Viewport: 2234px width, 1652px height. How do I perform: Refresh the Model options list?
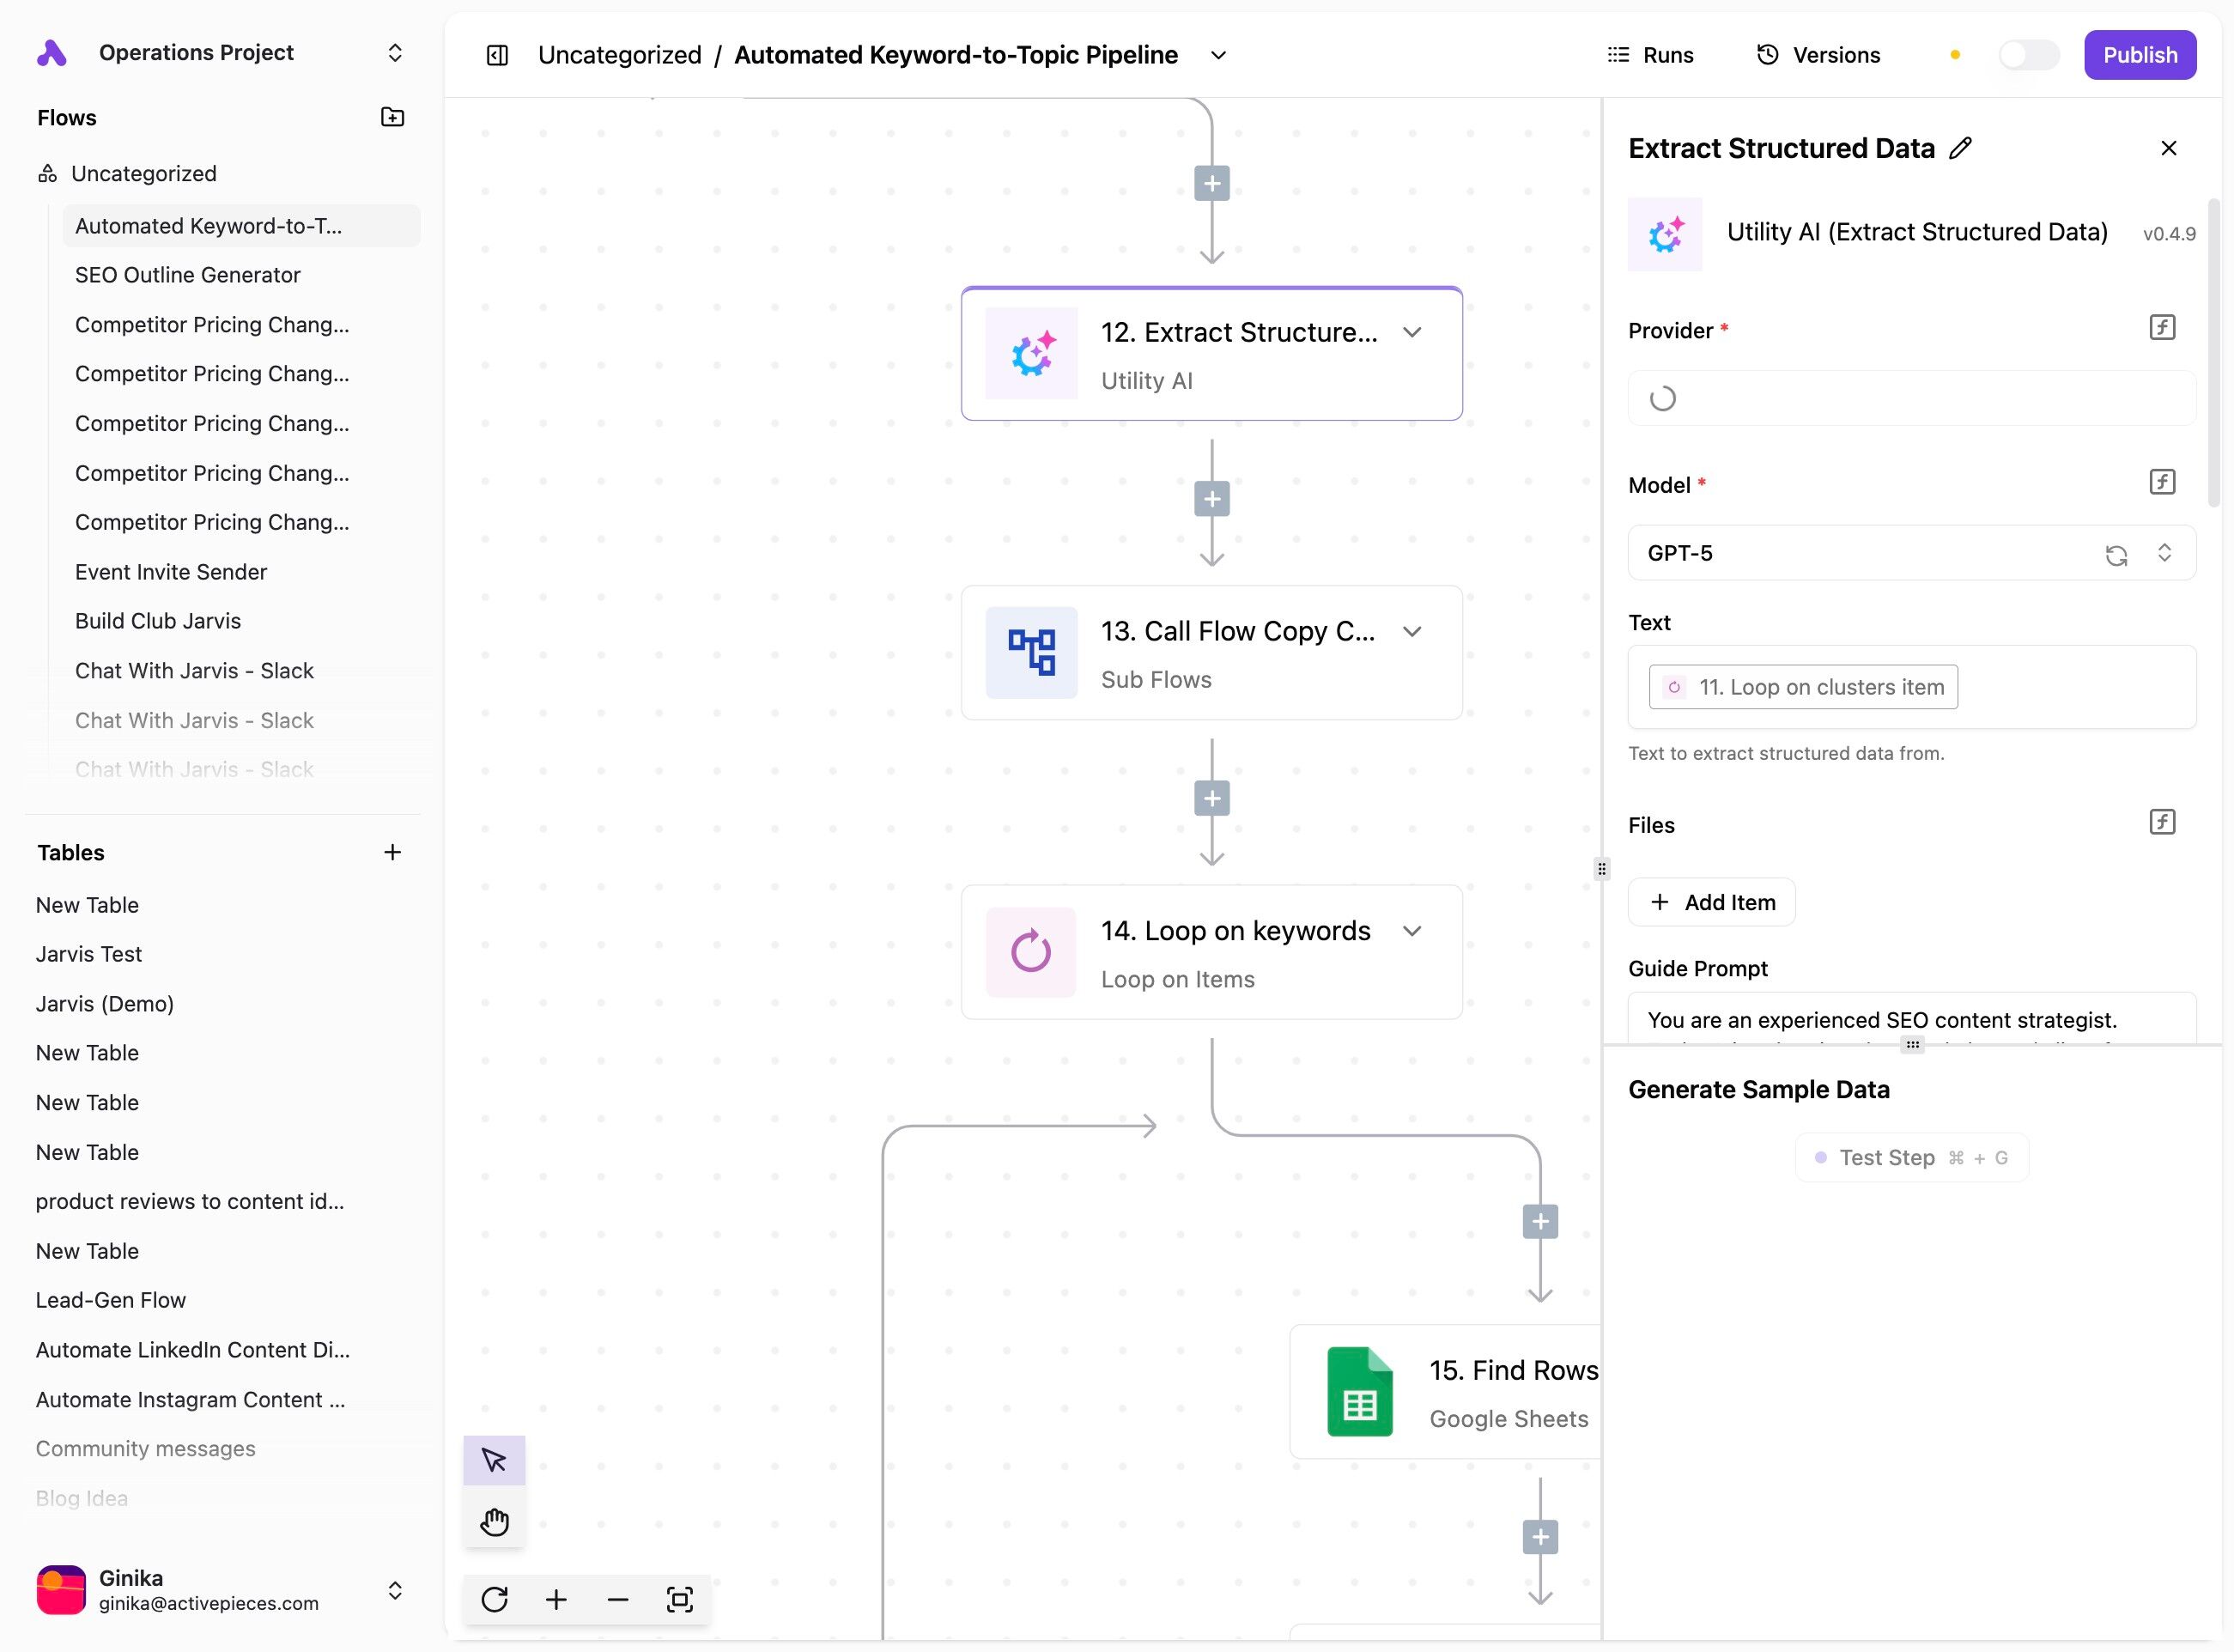pos(2115,555)
